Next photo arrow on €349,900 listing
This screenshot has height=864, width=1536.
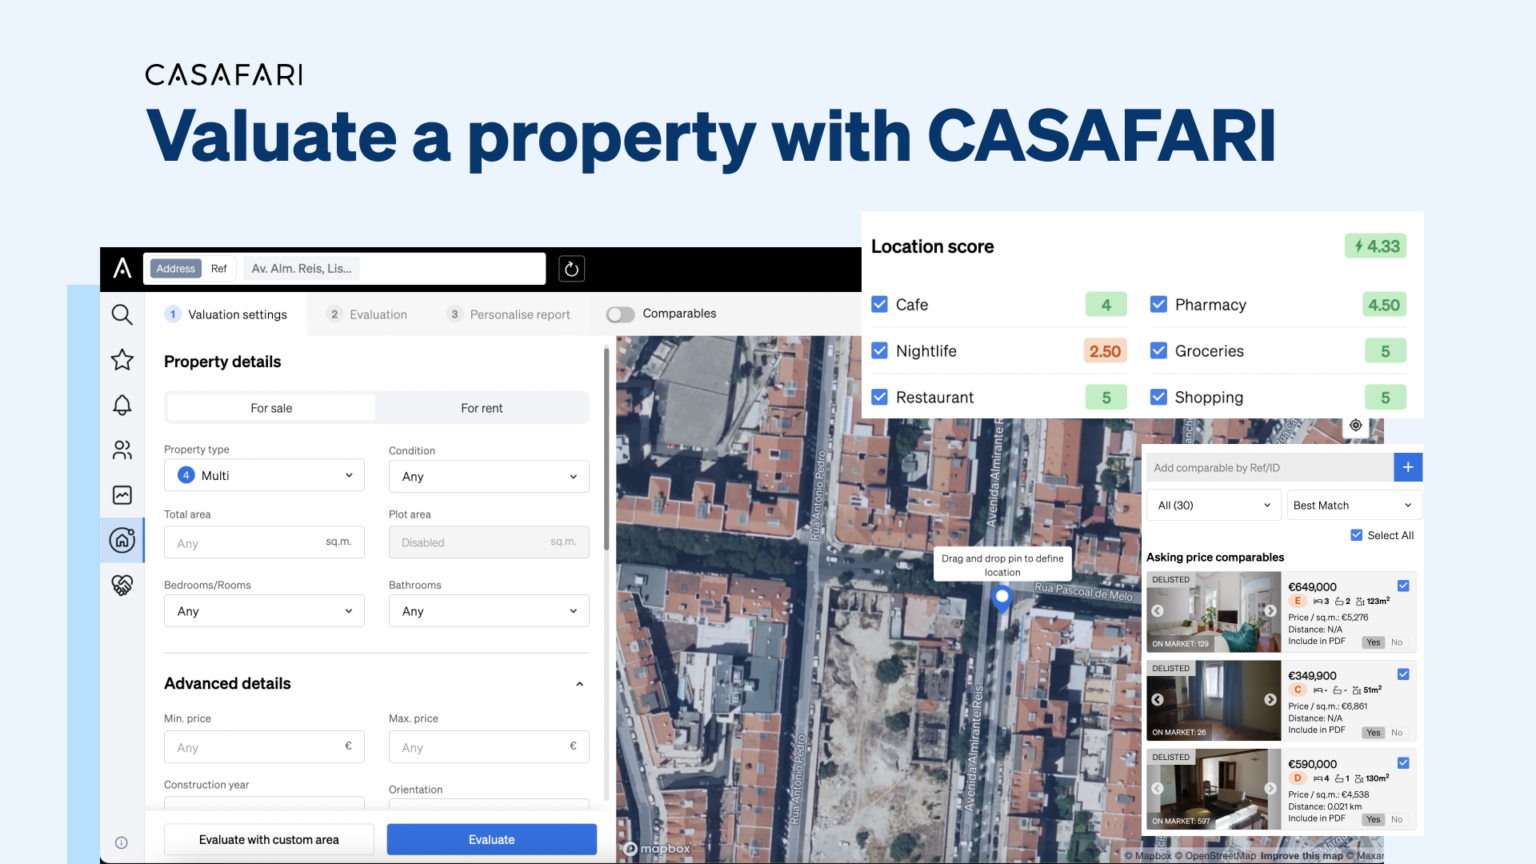(x=1270, y=700)
